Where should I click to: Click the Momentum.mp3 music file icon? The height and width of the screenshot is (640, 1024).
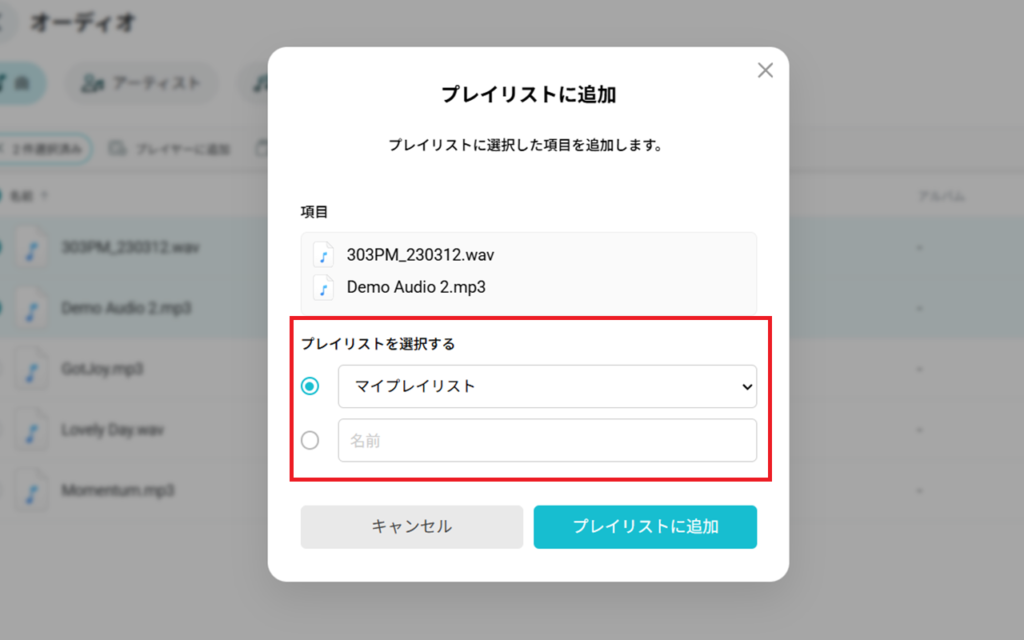coord(32,492)
